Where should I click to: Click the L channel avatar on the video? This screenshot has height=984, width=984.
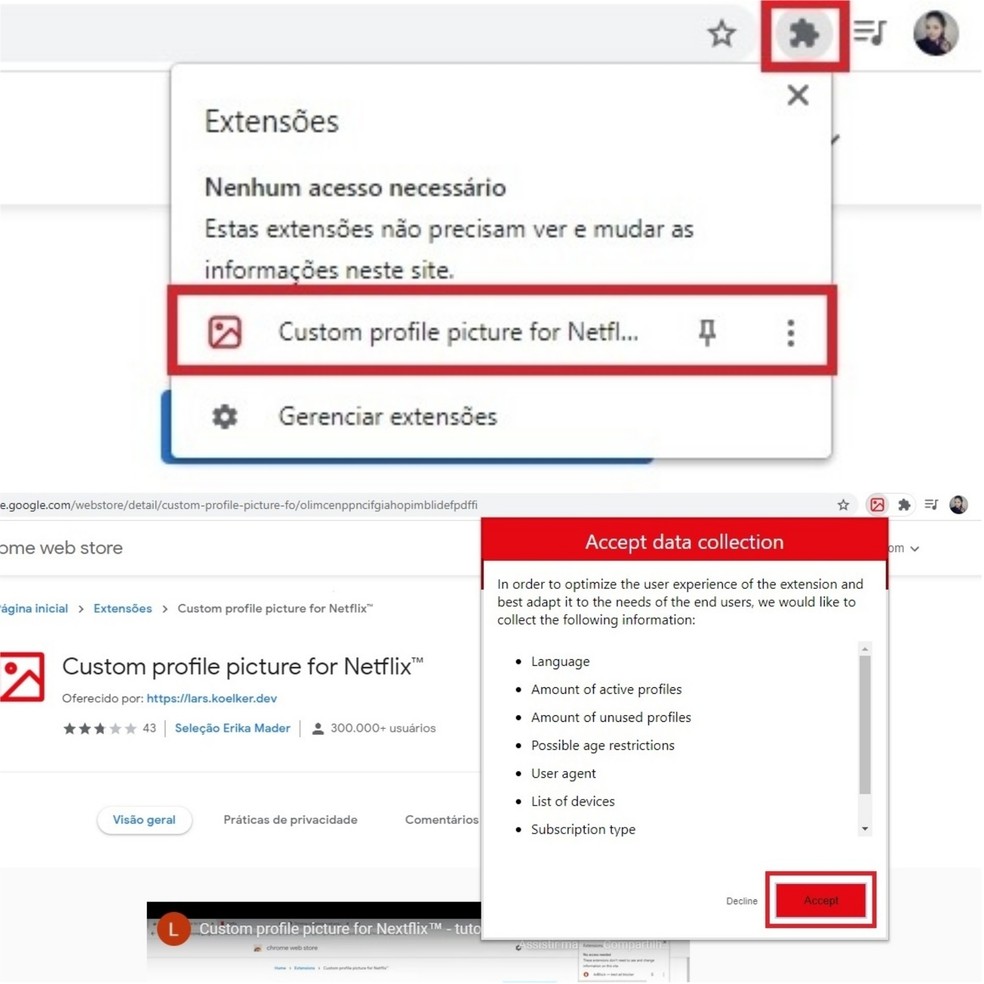tap(173, 929)
